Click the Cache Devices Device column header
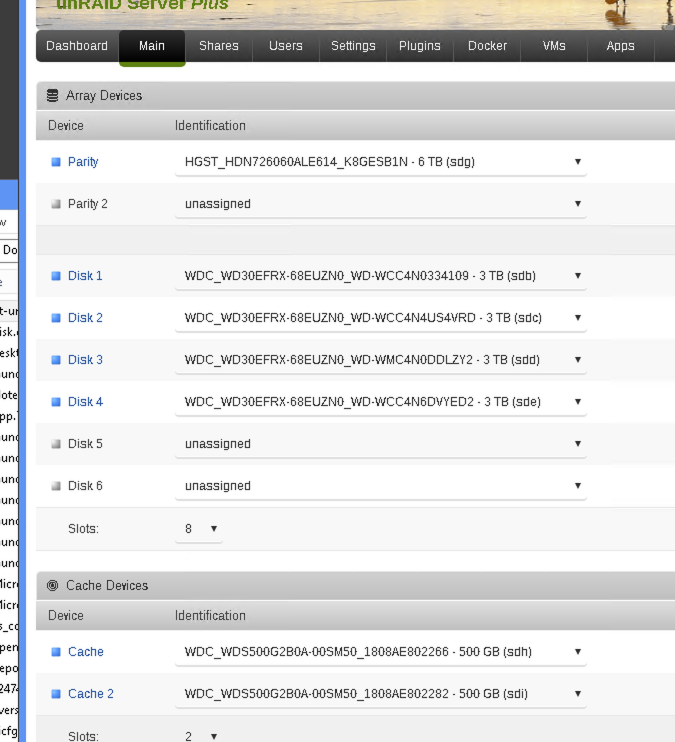 click(x=66, y=616)
